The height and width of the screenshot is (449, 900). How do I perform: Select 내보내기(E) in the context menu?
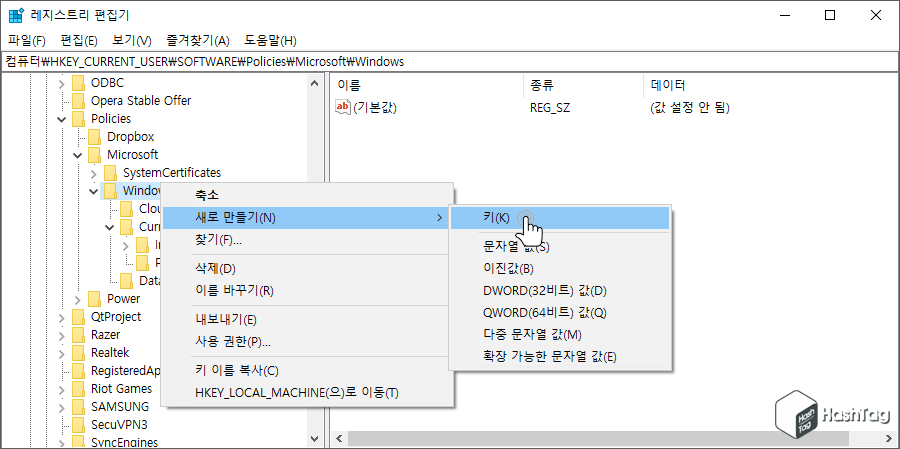tap(307, 320)
